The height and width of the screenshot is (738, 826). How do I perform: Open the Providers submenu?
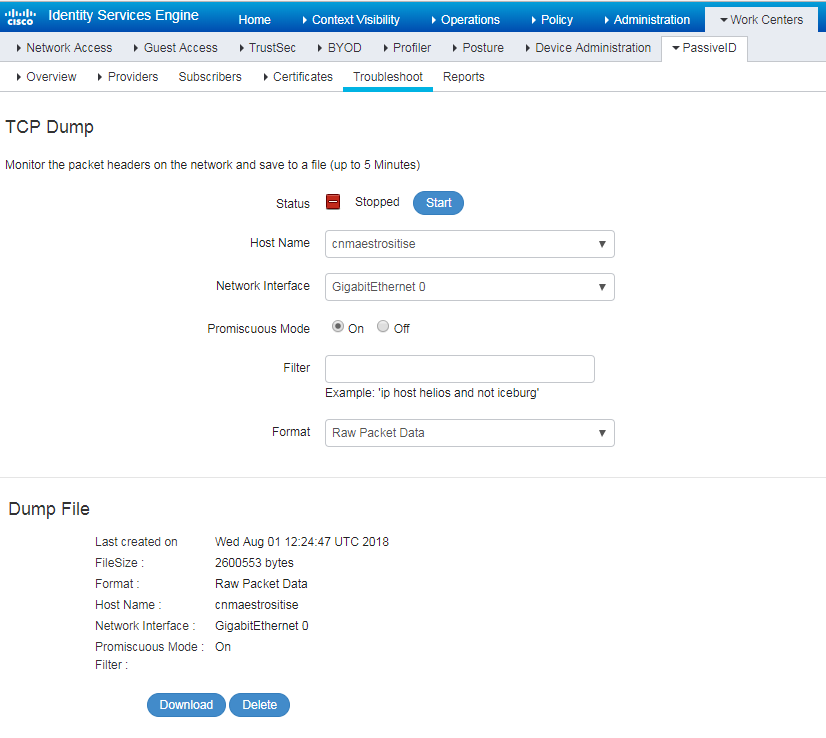coord(128,77)
